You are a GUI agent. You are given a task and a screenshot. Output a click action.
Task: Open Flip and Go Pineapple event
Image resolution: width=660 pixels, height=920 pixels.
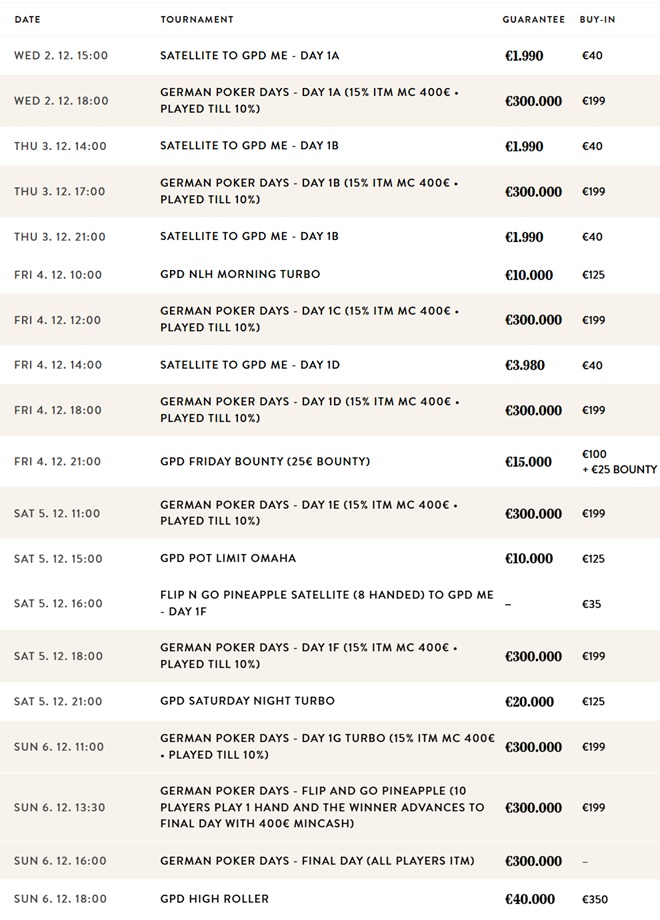[x=323, y=807]
